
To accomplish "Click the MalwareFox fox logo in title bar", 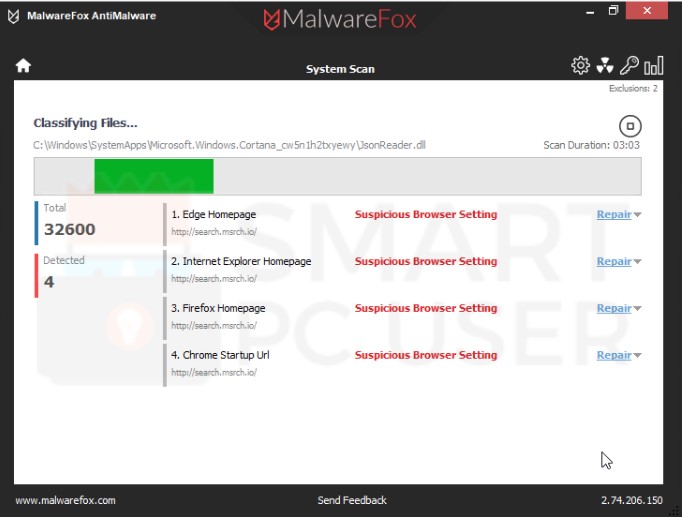I will (x=13, y=16).
